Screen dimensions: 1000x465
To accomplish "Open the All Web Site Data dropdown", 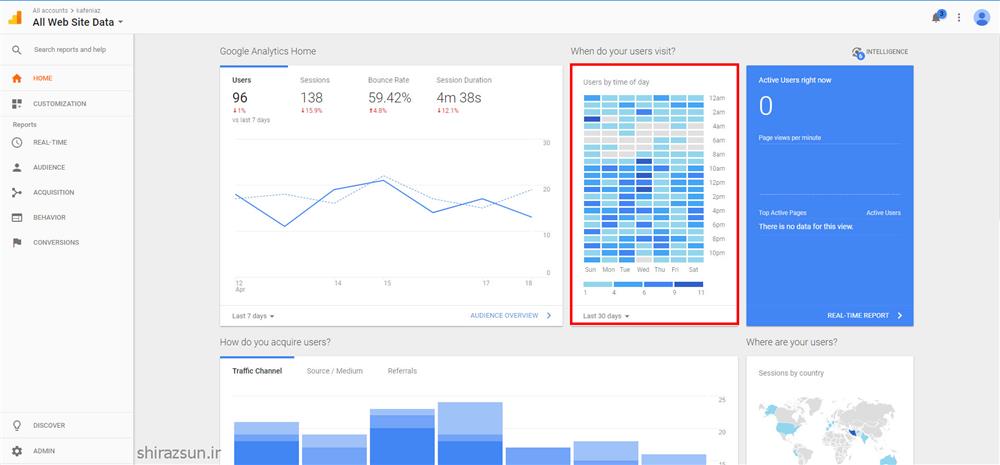I will pyautogui.click(x=78, y=22).
